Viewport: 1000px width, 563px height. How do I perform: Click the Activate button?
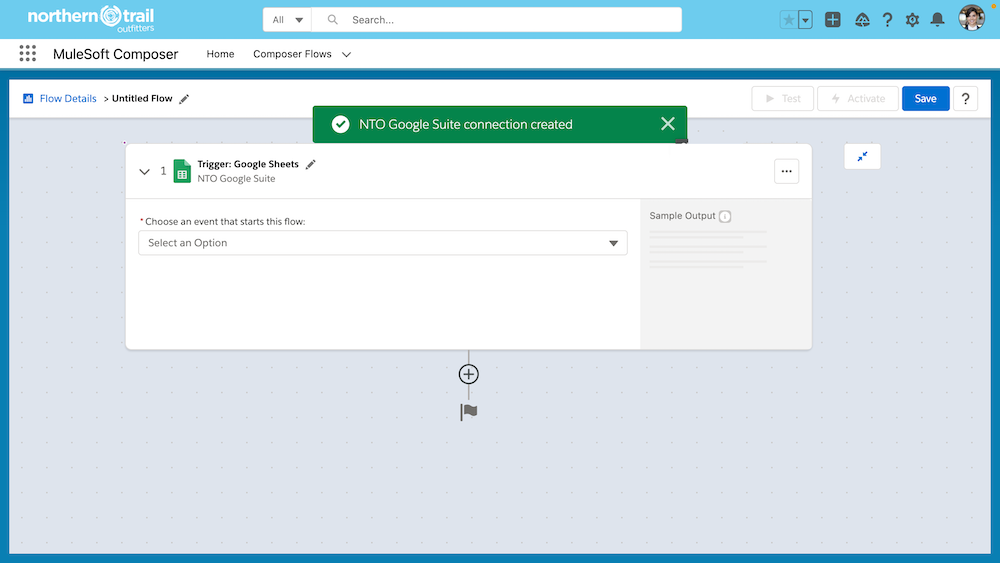pyautogui.click(x=858, y=99)
